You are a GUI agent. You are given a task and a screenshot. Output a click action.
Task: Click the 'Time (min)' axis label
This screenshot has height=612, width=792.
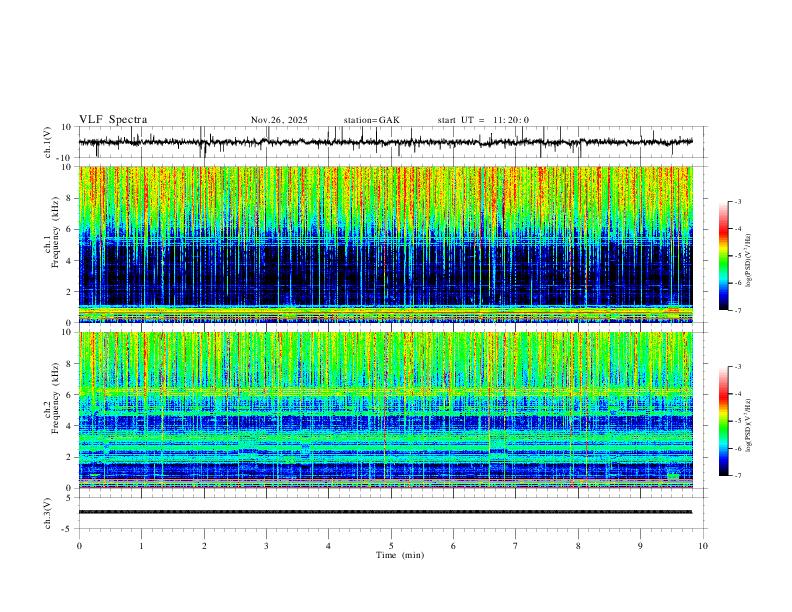(400, 555)
